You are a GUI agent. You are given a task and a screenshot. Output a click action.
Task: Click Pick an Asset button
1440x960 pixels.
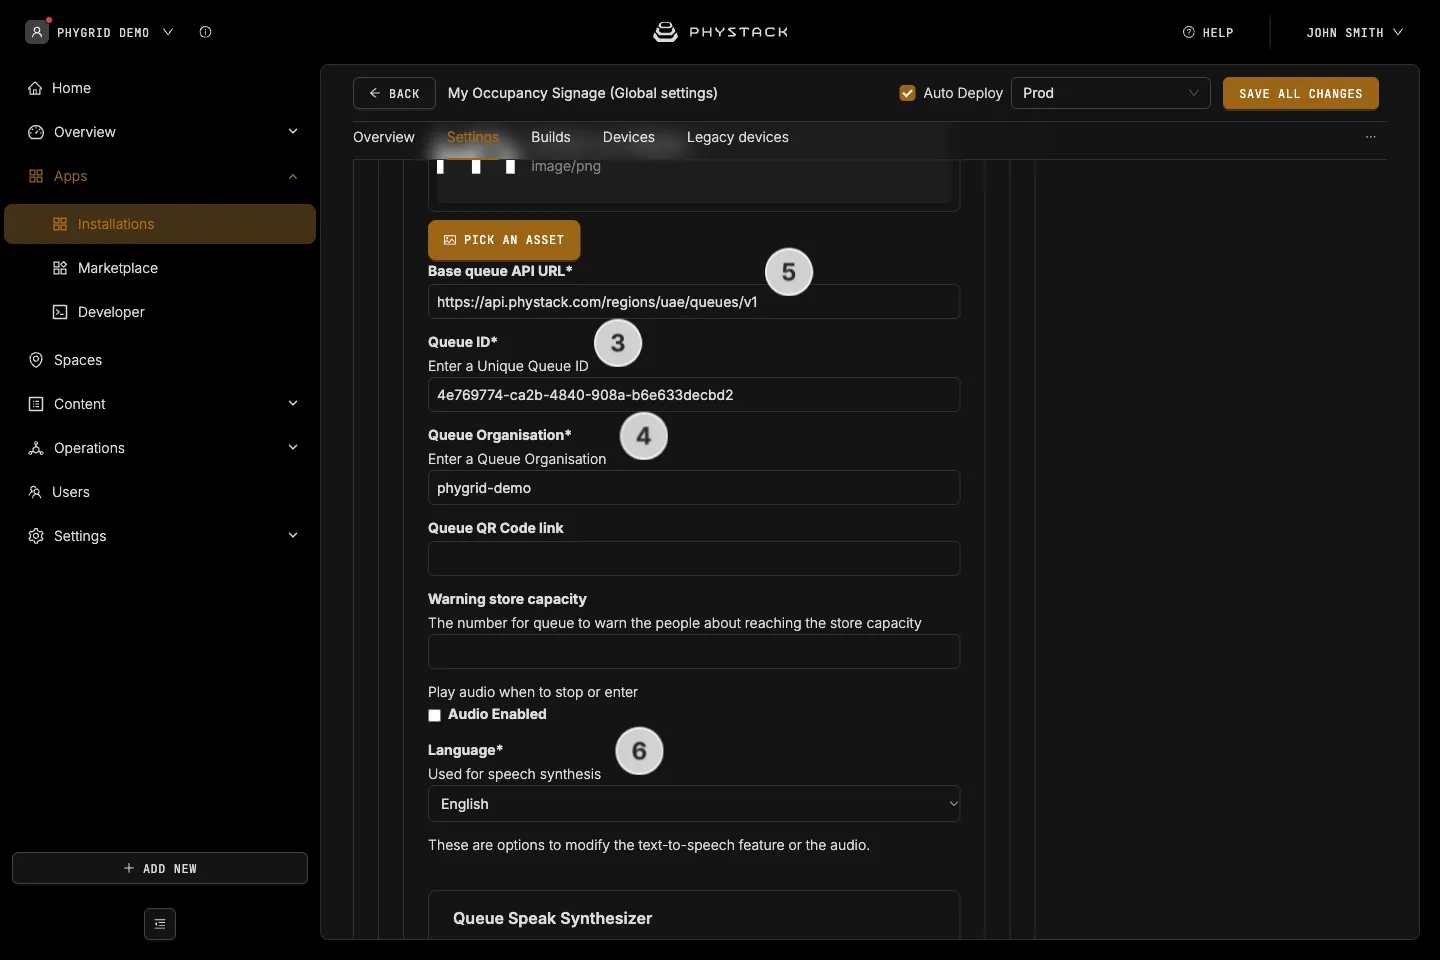[x=504, y=240]
